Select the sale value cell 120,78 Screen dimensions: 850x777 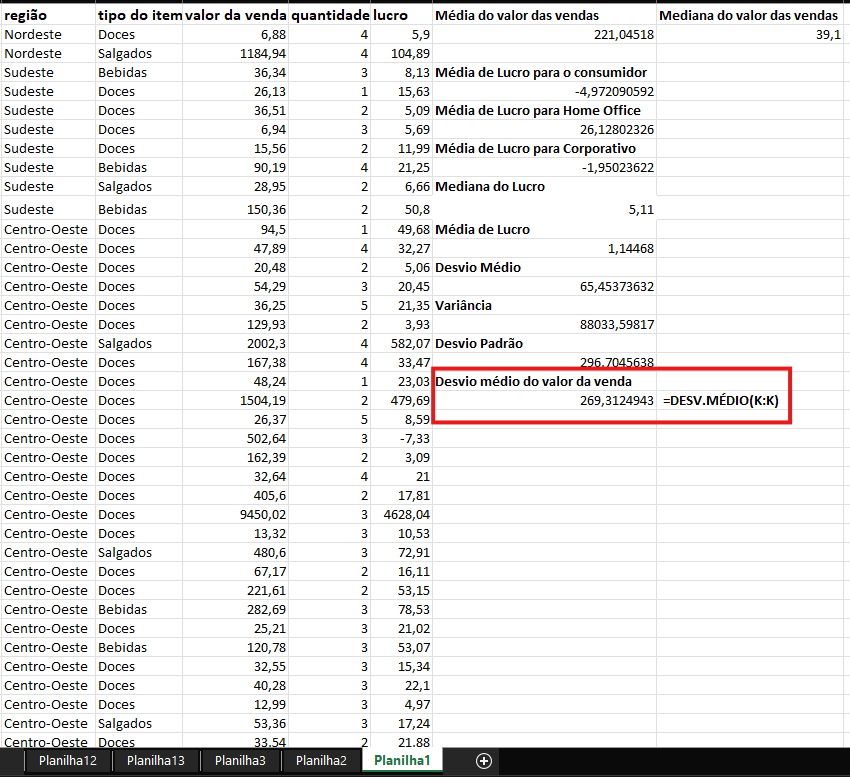(x=235, y=647)
